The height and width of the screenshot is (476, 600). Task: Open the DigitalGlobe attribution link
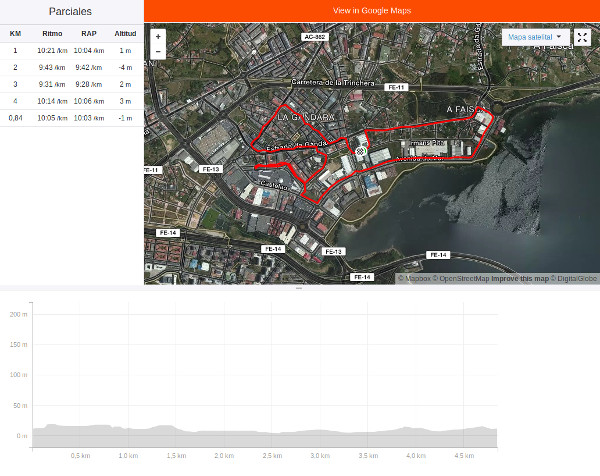pyautogui.click(x=577, y=279)
